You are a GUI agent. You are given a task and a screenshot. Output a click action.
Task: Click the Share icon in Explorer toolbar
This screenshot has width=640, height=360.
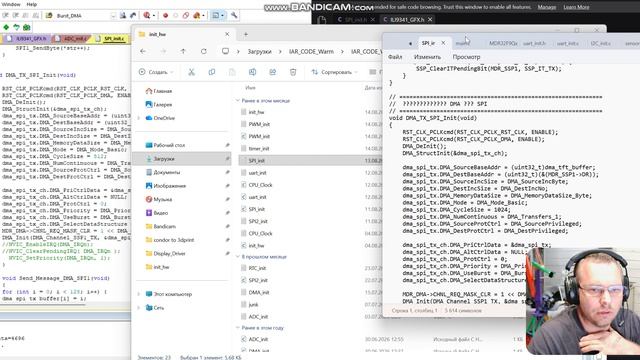273,72
